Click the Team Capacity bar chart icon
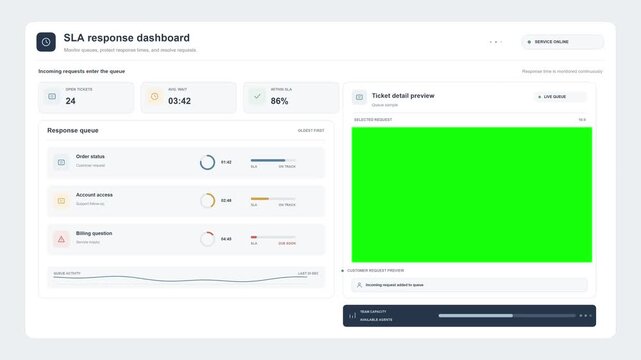 tap(352, 315)
